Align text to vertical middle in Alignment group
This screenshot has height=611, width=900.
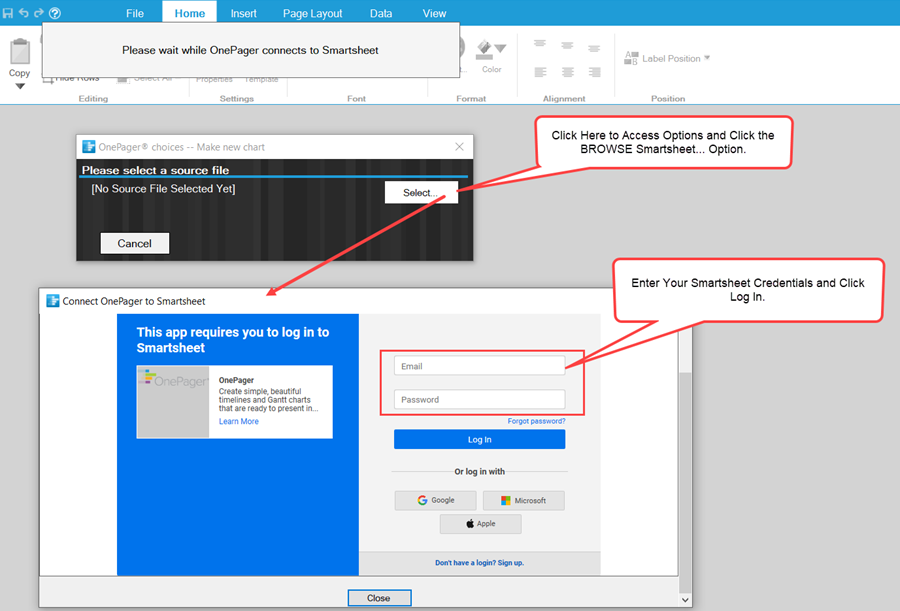[x=567, y=45]
